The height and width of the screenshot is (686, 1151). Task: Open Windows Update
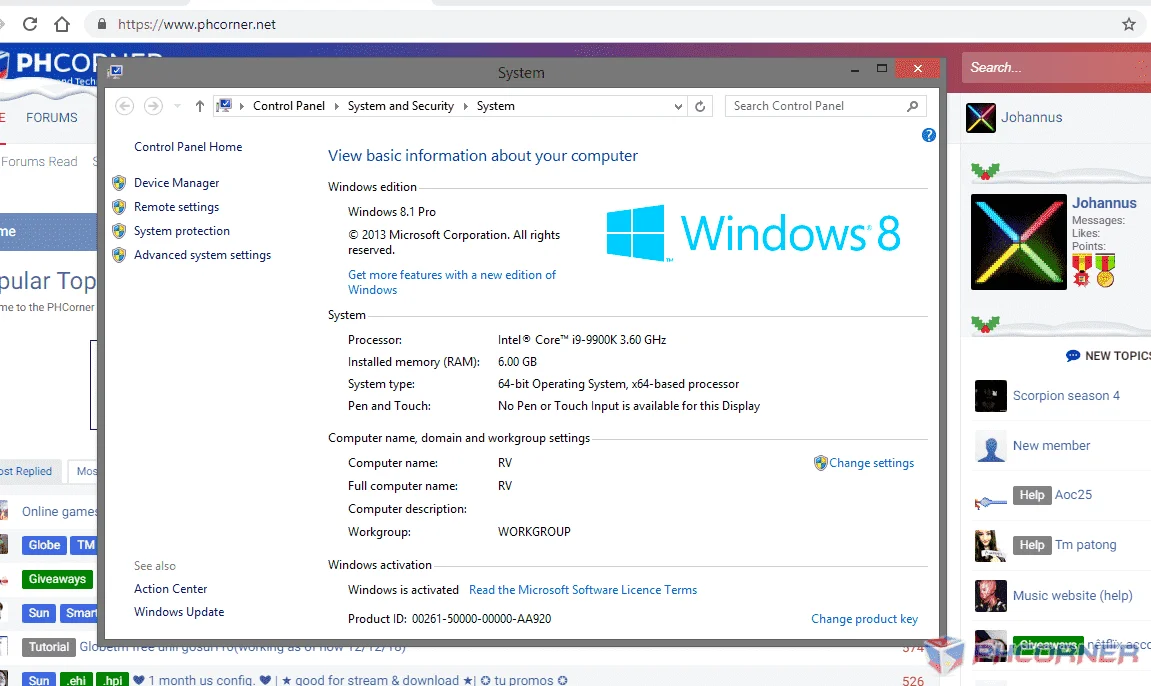[x=178, y=612]
